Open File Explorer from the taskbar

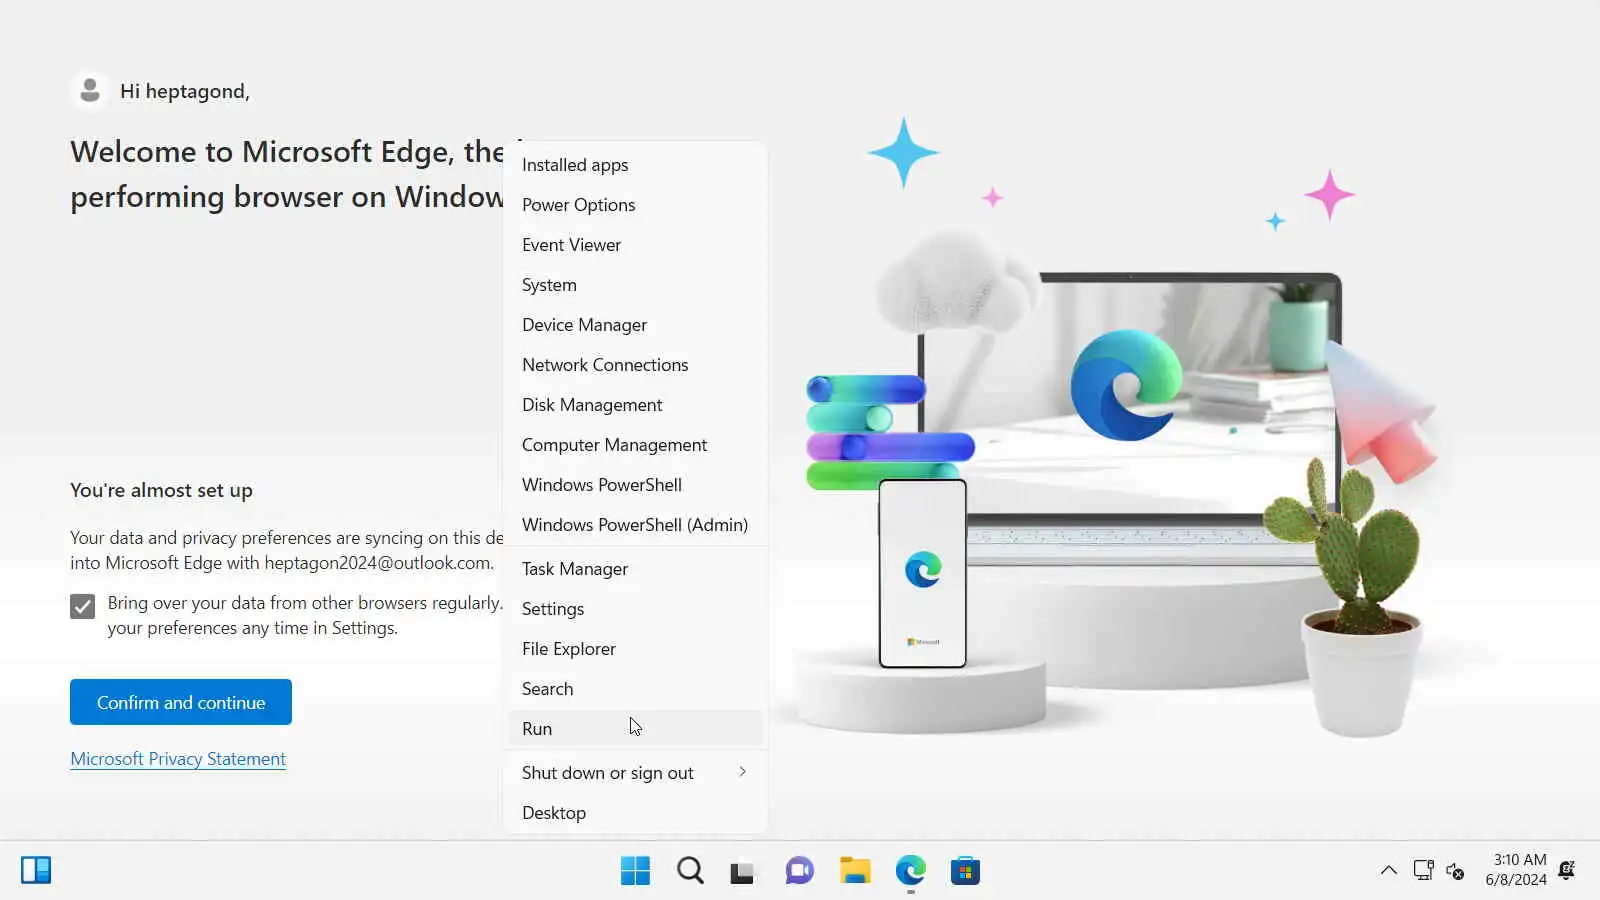pyautogui.click(x=855, y=870)
